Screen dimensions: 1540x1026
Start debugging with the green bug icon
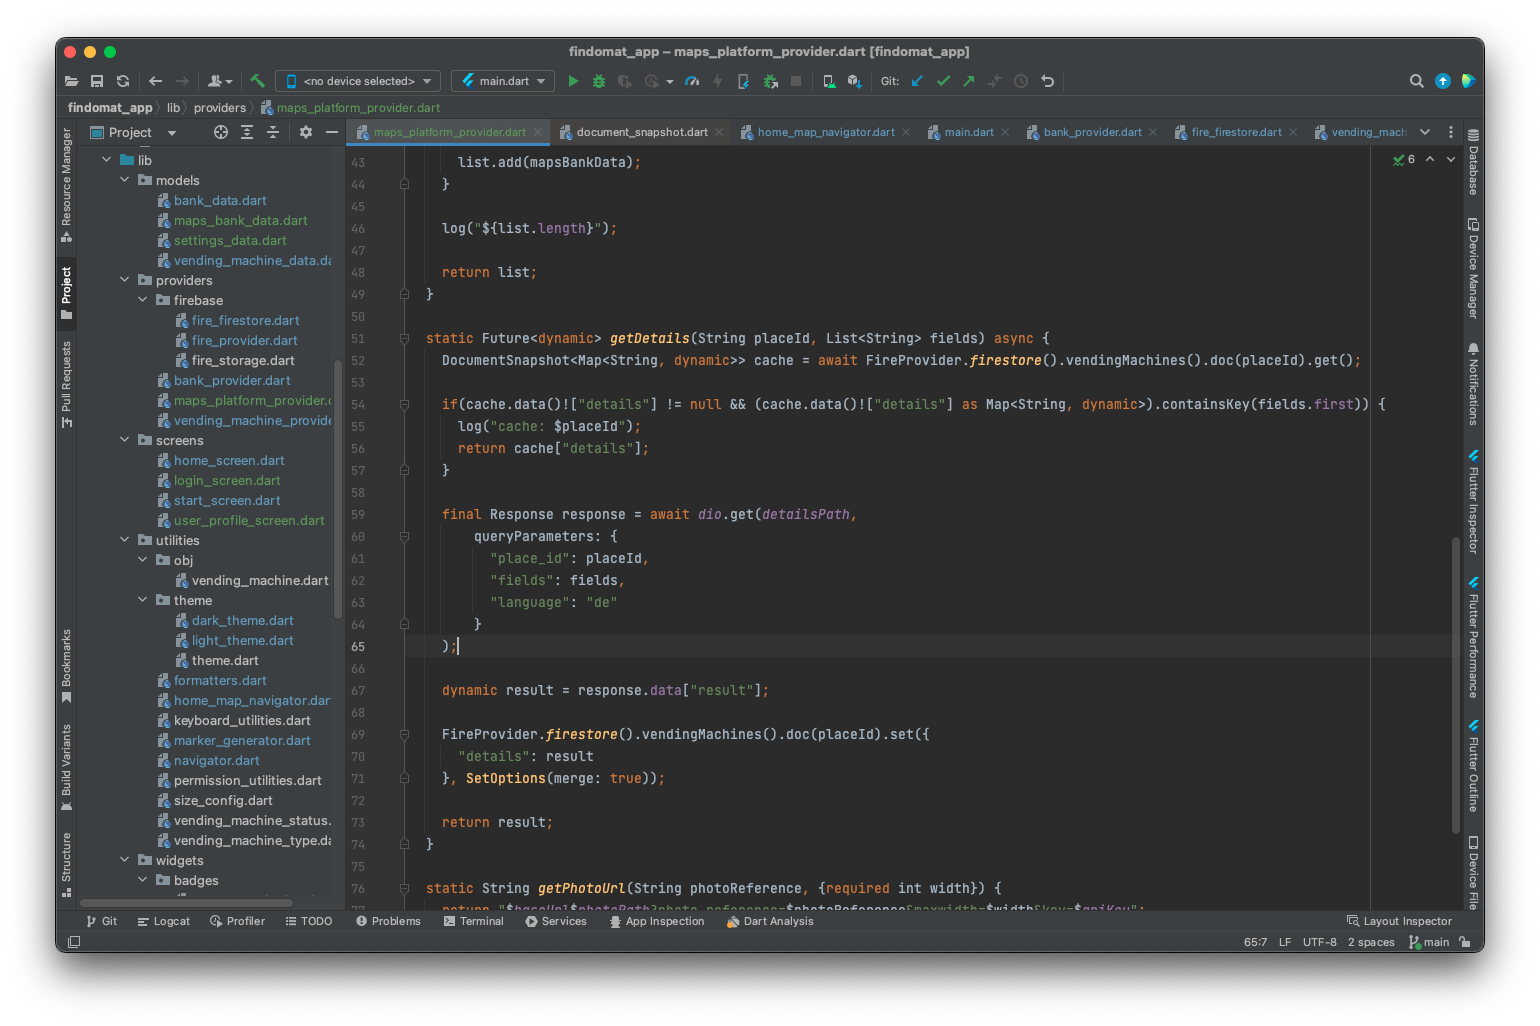pyautogui.click(x=599, y=81)
